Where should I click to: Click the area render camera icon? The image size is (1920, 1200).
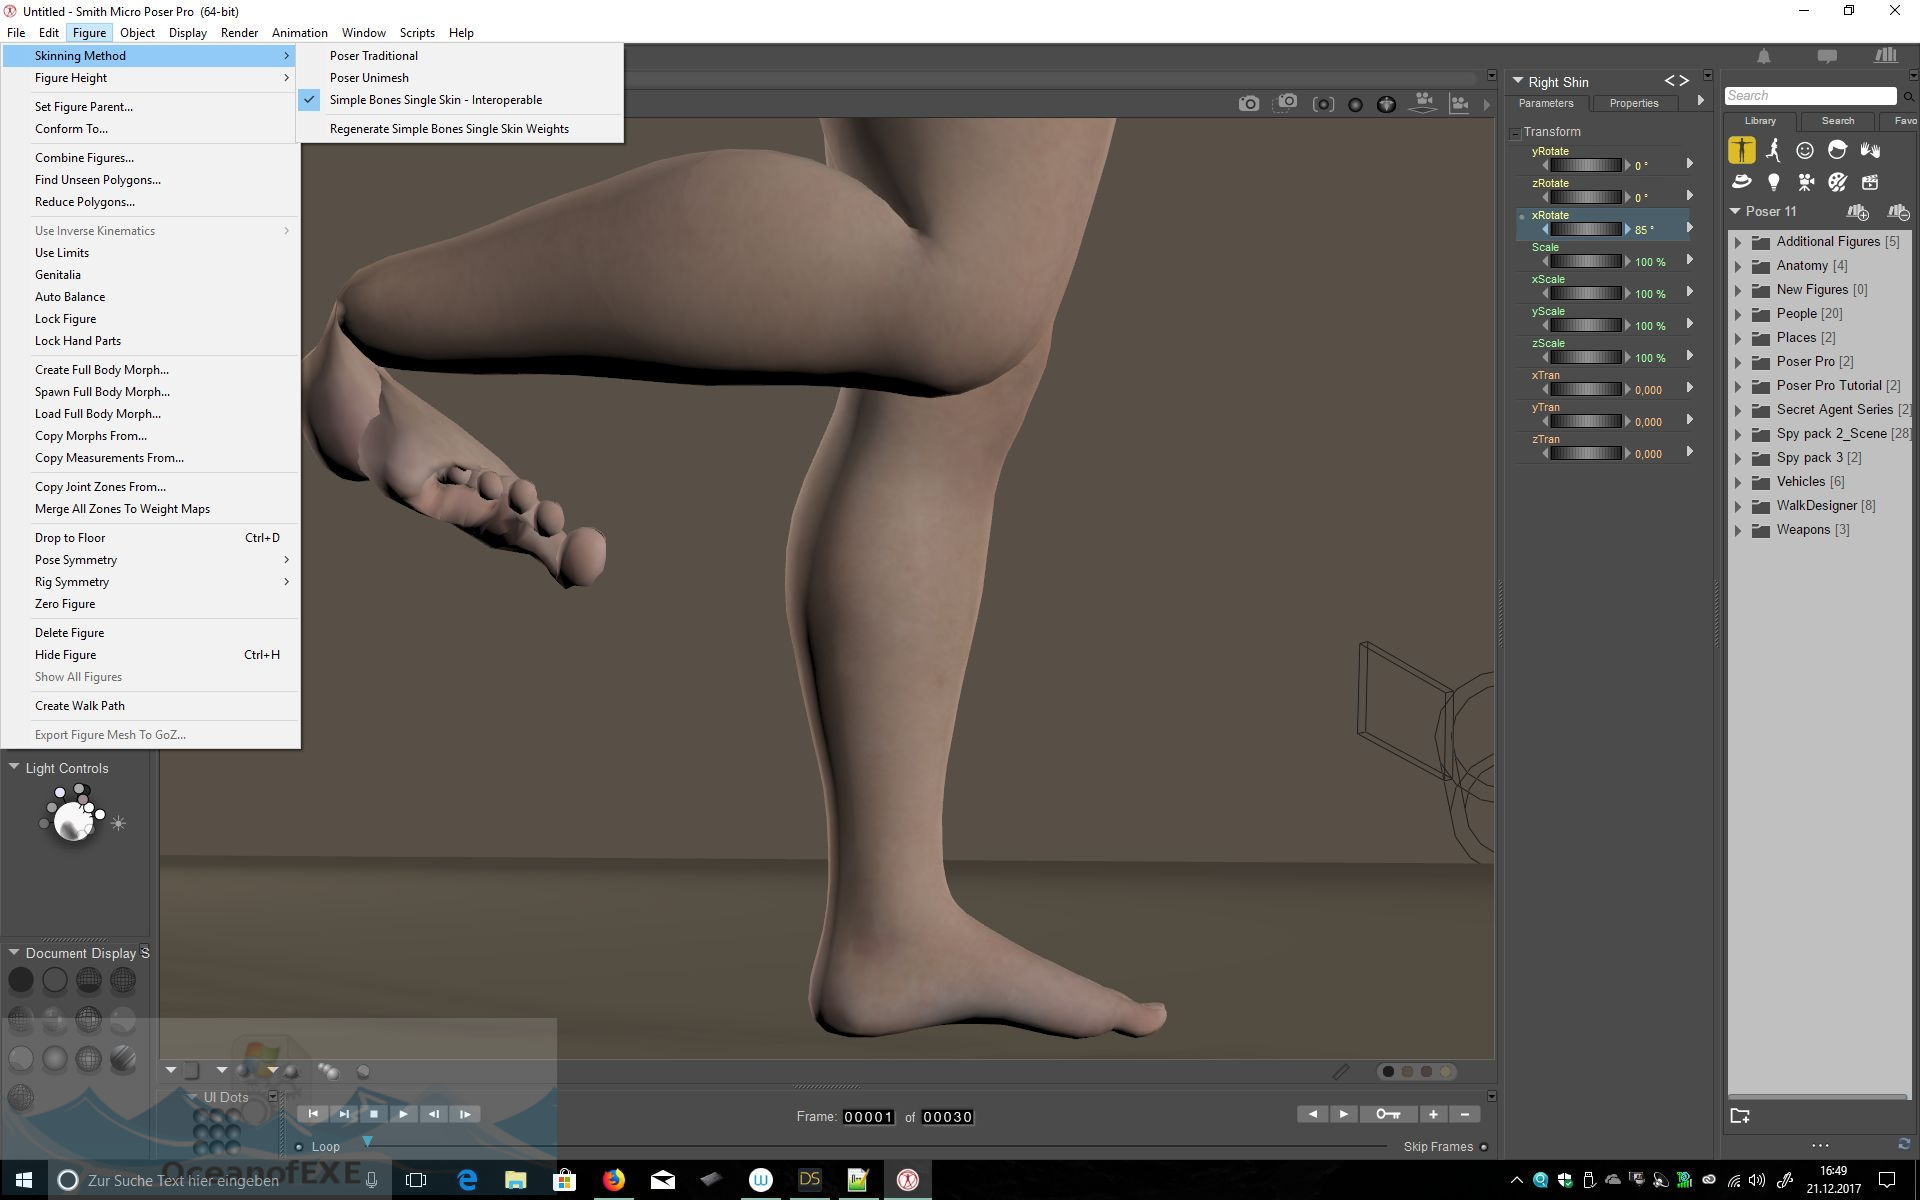coord(1286,103)
